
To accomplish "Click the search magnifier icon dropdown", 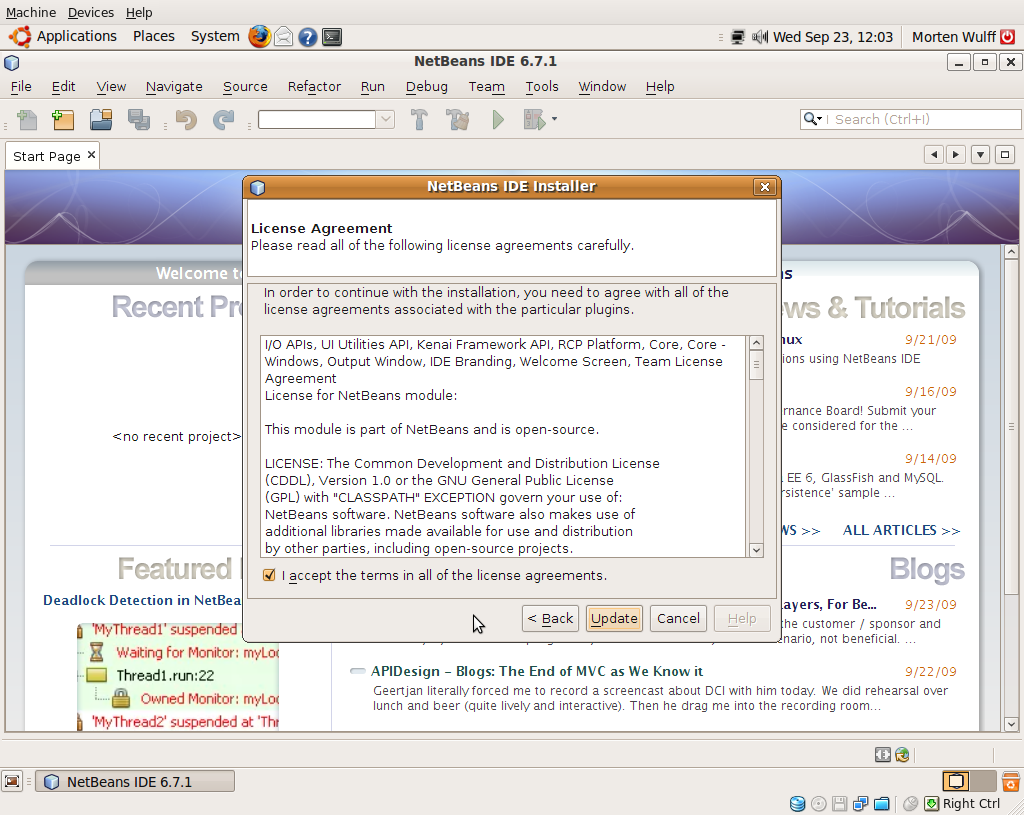I will click(x=812, y=119).
